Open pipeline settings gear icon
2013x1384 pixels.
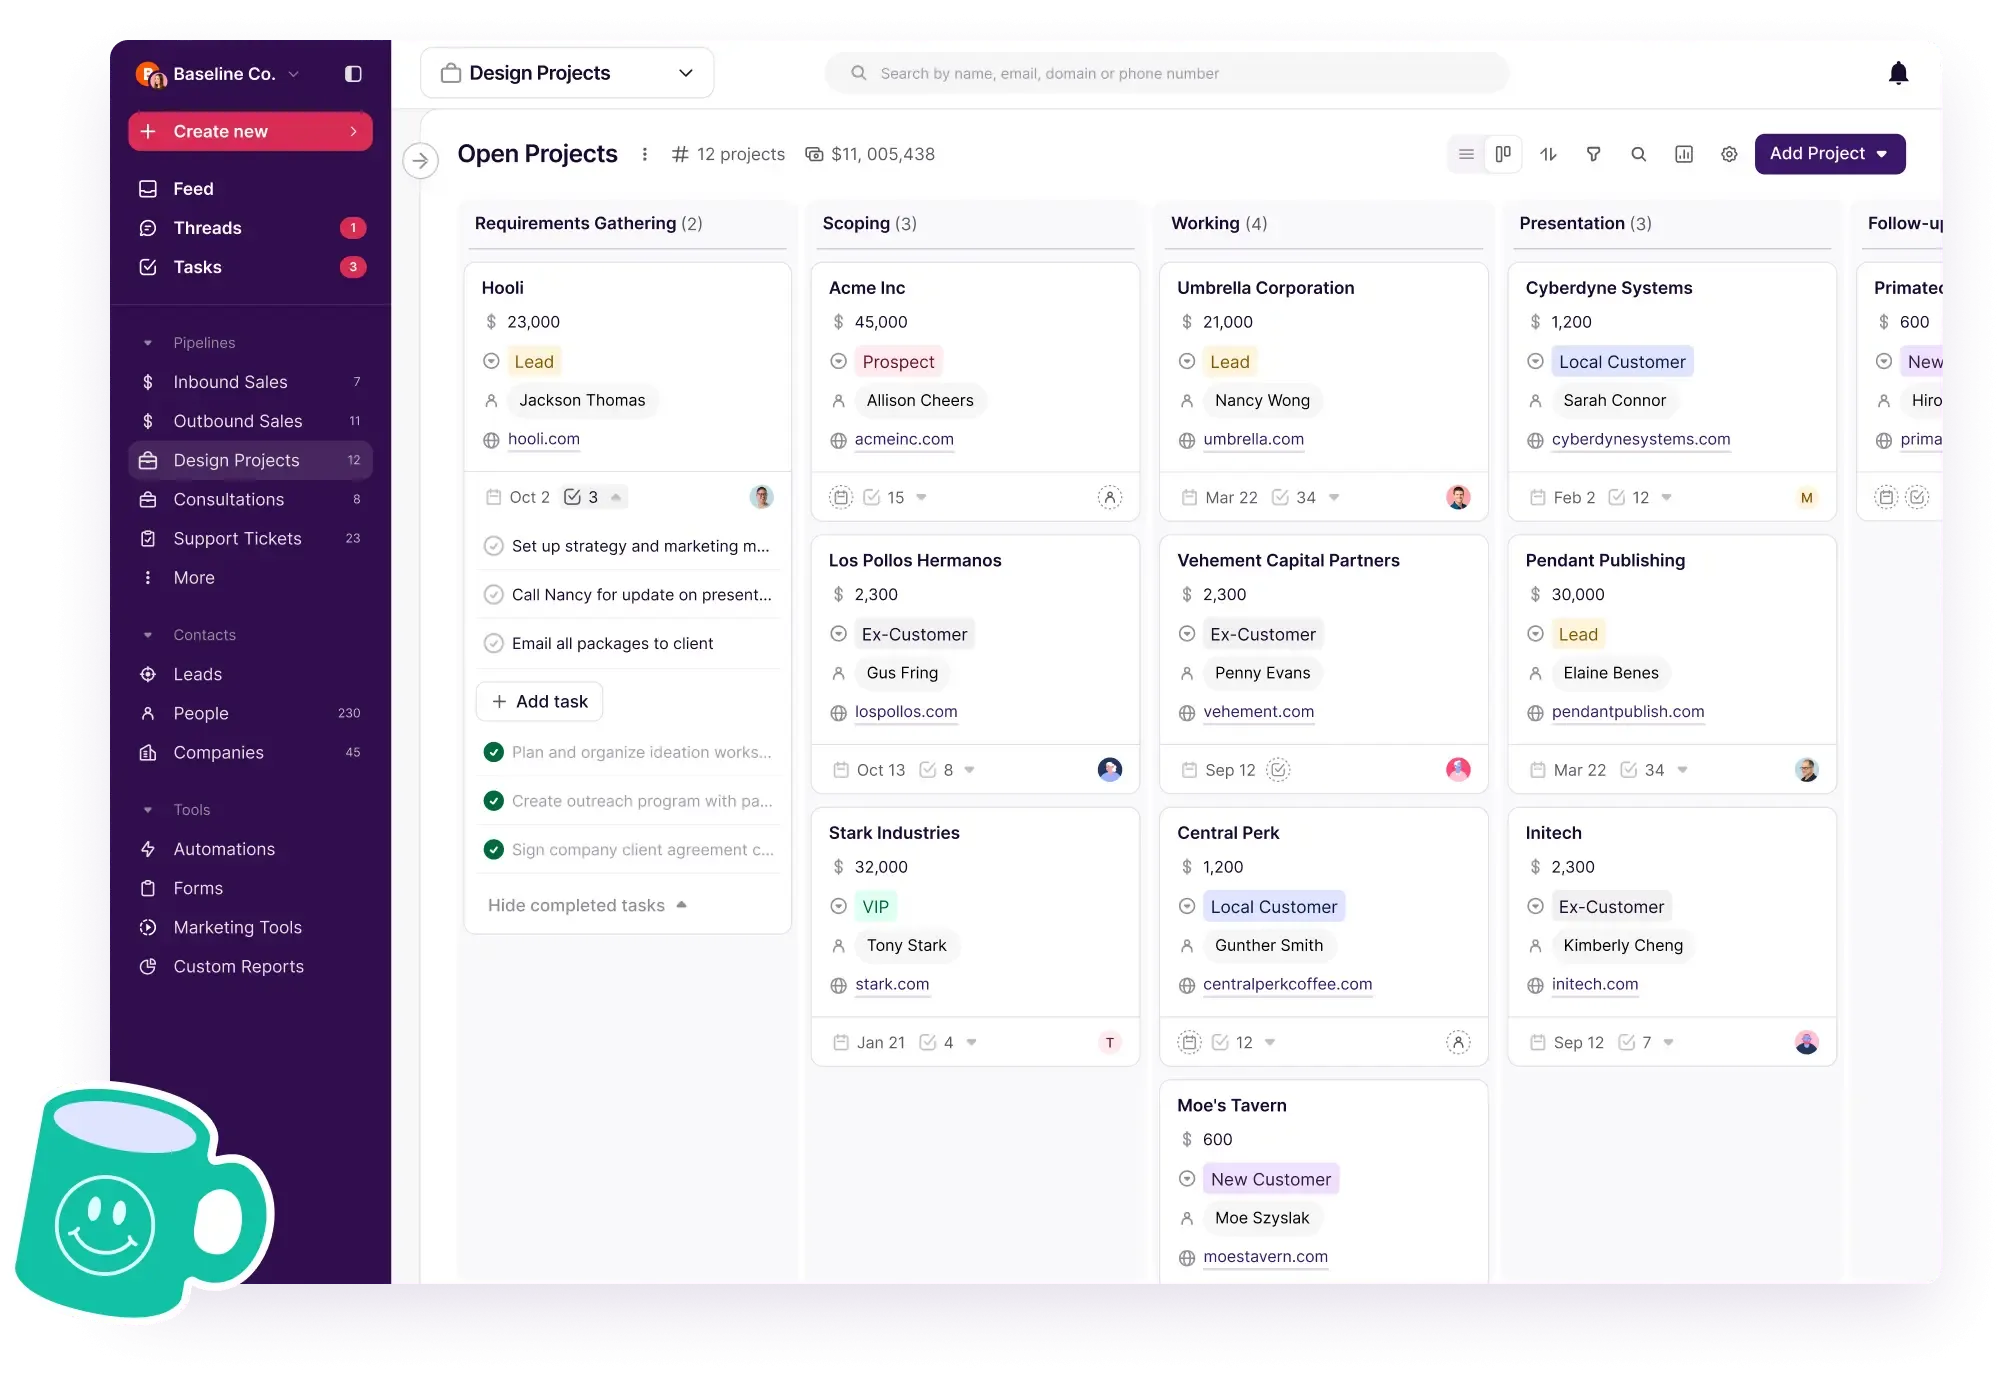[1729, 154]
